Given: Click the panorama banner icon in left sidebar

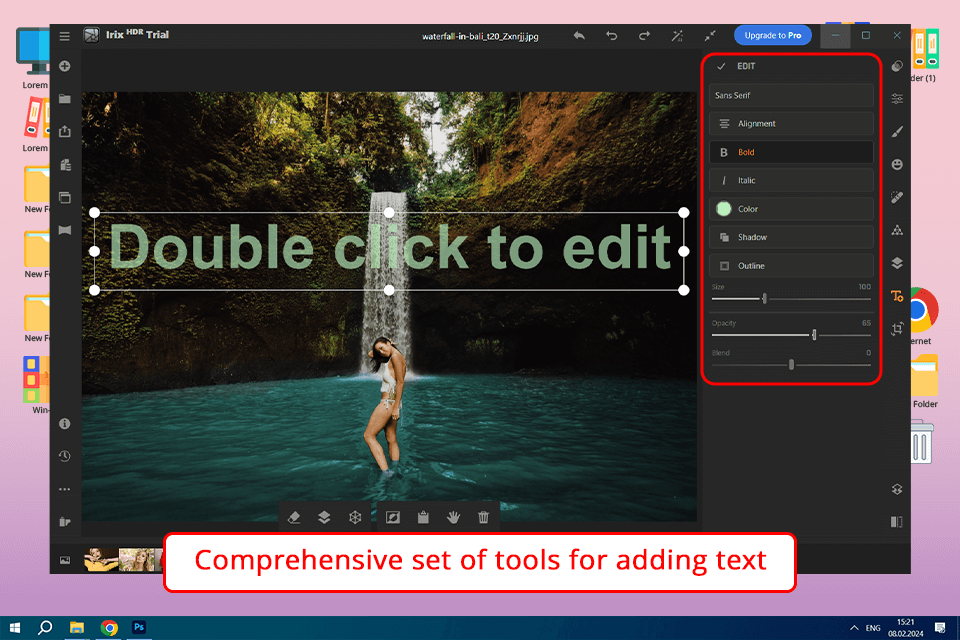Looking at the screenshot, I should coord(64,230).
